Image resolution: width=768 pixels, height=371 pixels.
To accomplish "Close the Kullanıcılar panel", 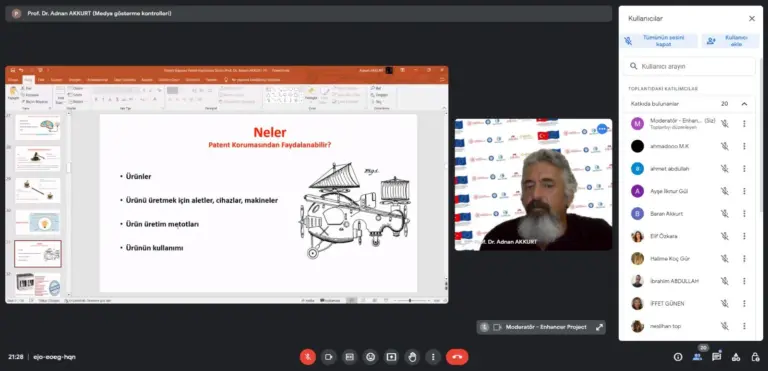I will point(752,19).
